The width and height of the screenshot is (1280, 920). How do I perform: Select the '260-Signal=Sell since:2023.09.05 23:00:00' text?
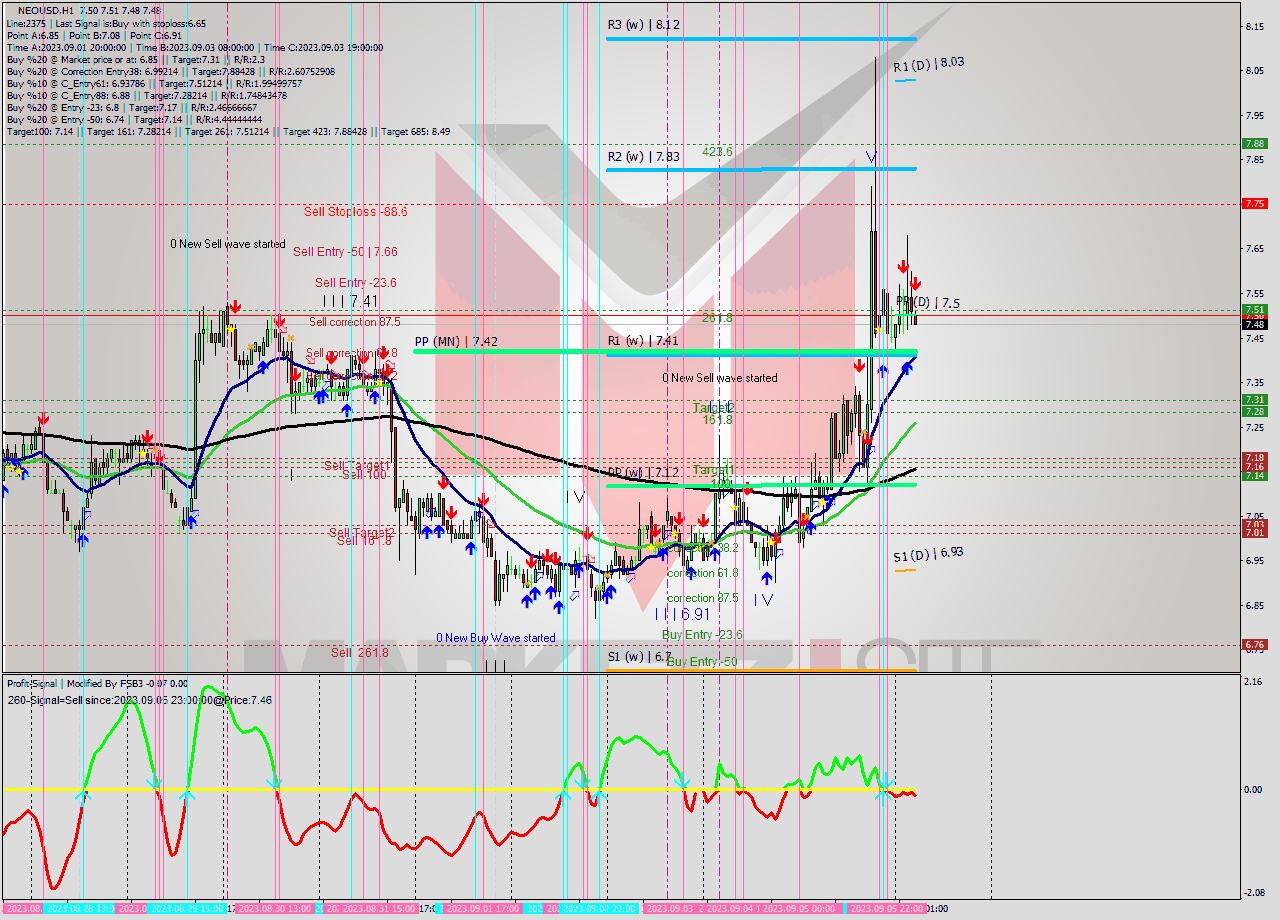pos(139,700)
